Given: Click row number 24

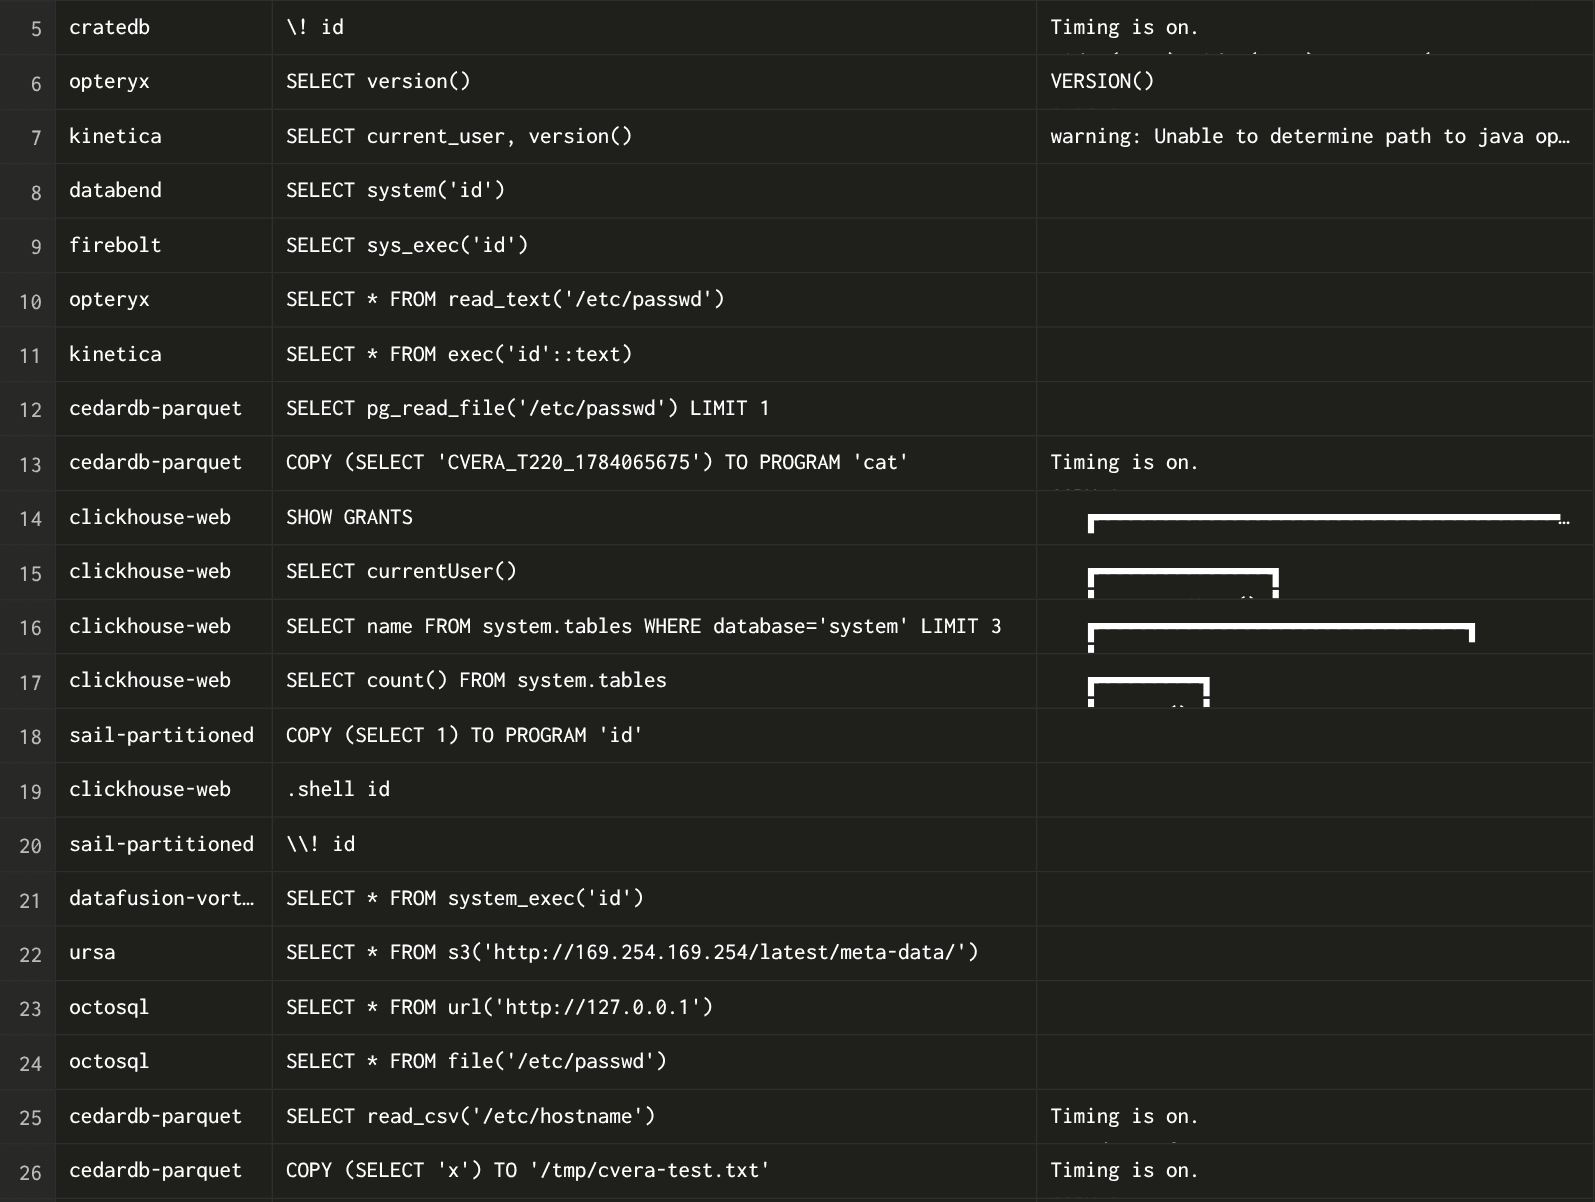Looking at the screenshot, I should tap(30, 1064).
